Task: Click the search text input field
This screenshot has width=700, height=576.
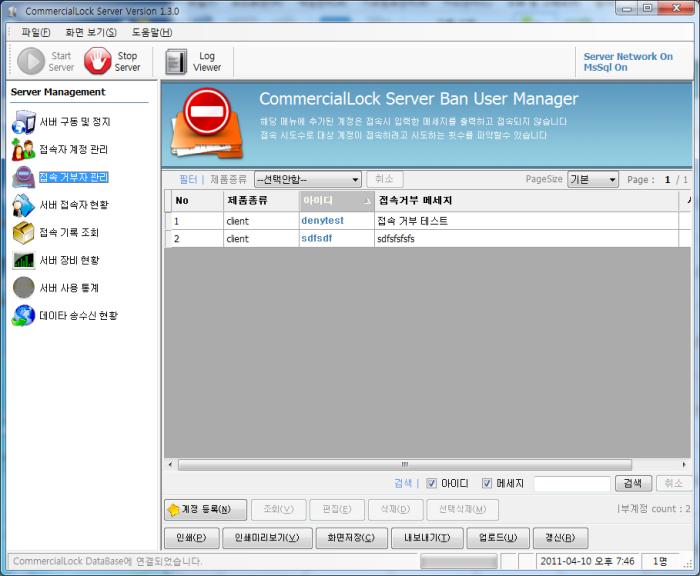Action: pyautogui.click(x=572, y=483)
